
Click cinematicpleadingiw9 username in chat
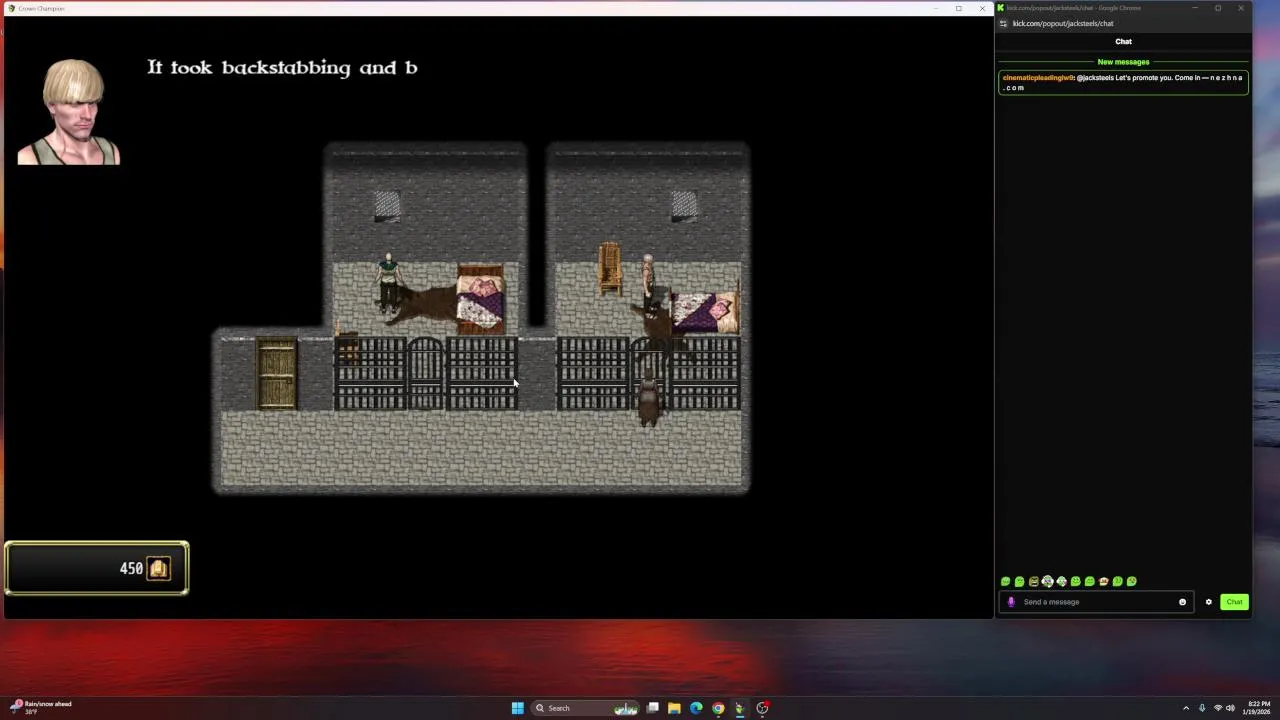1038,78
